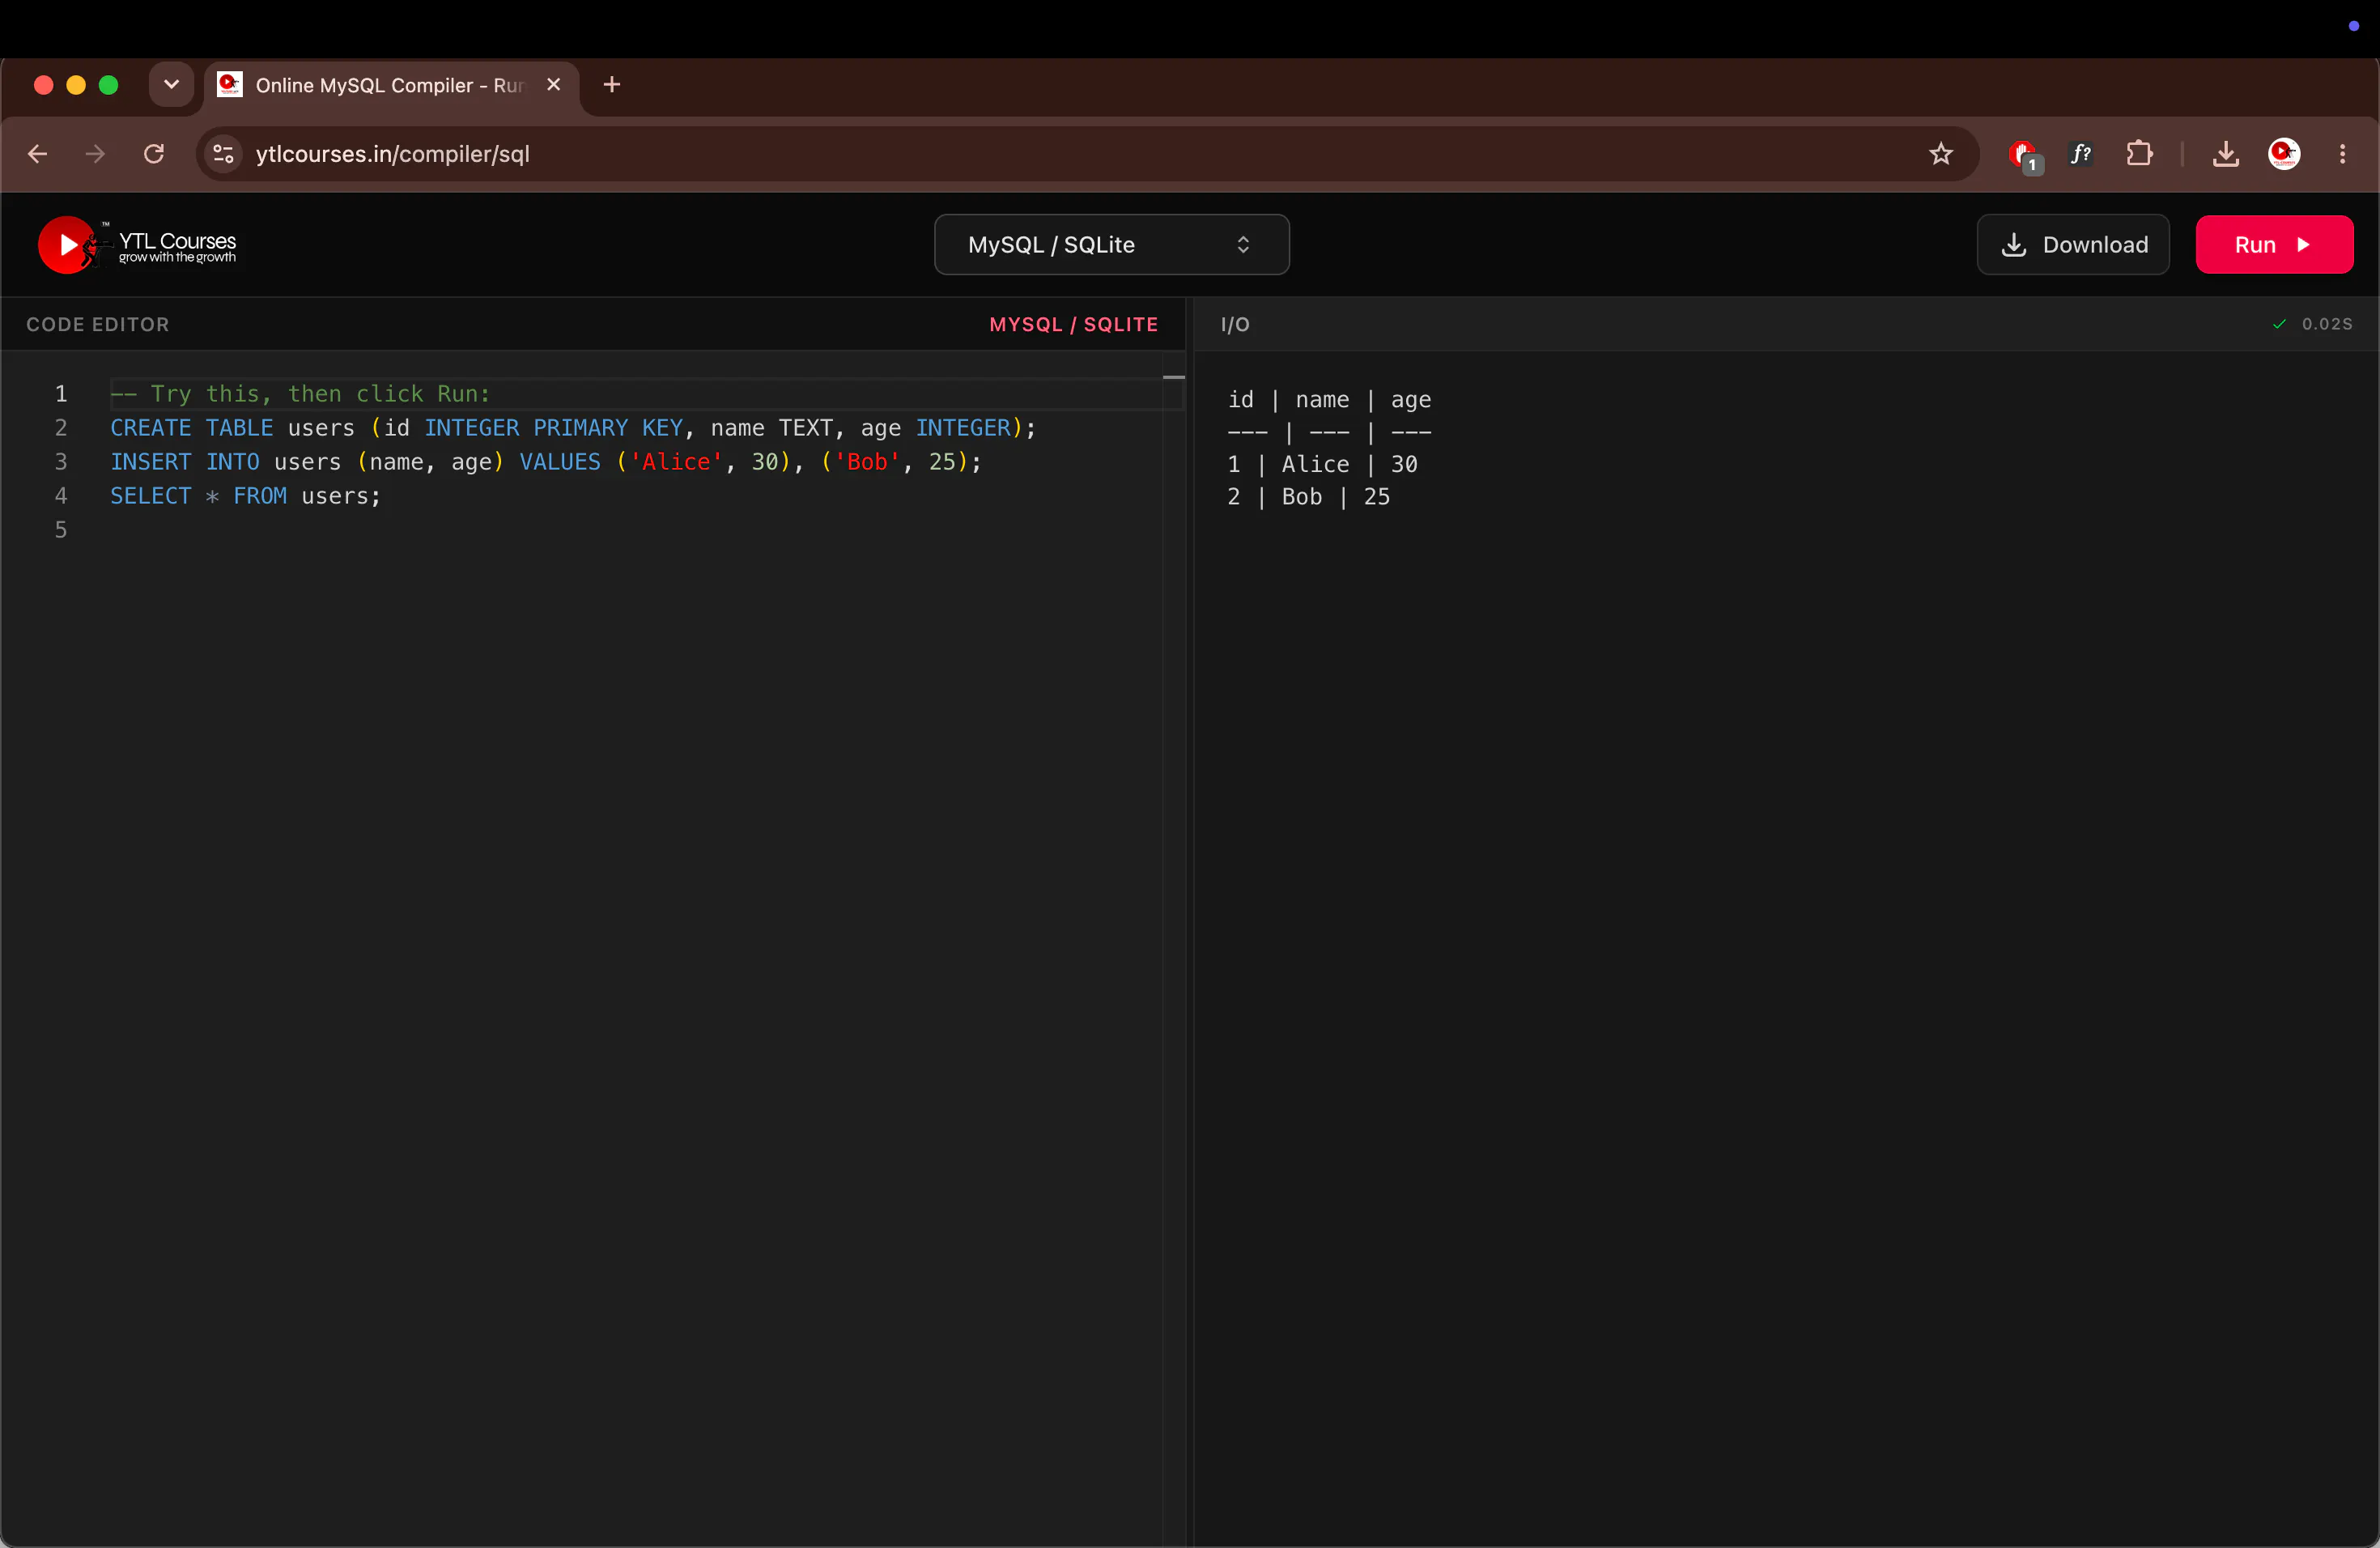The width and height of the screenshot is (2380, 1548).
Task: Click the YTL Courses logo
Action: tap(137, 245)
